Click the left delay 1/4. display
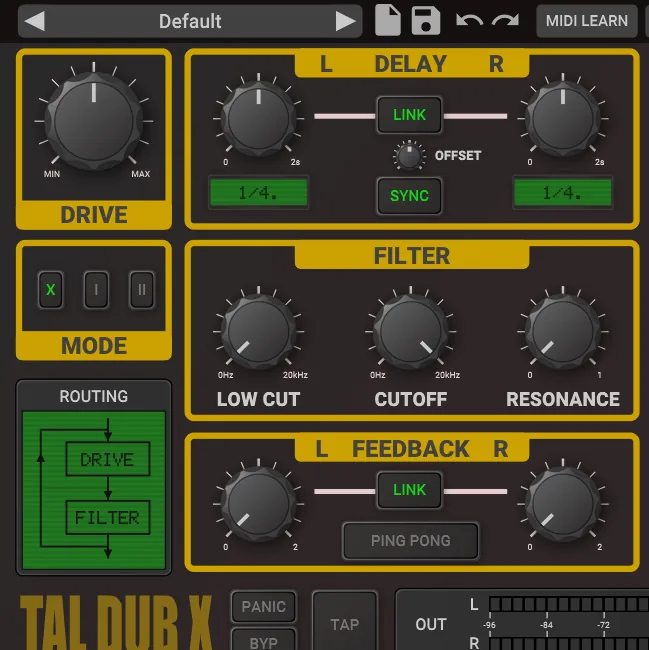 (259, 193)
